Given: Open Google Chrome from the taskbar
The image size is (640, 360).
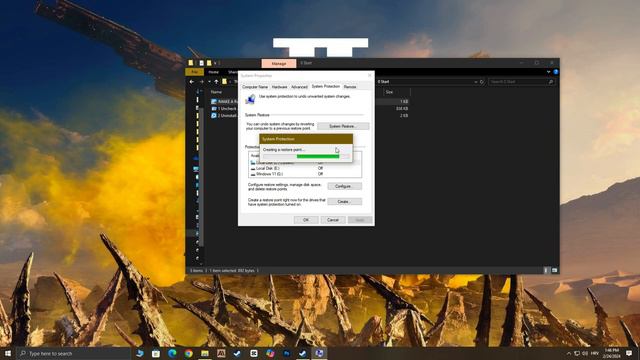Looking at the screenshot, I should (x=189, y=353).
